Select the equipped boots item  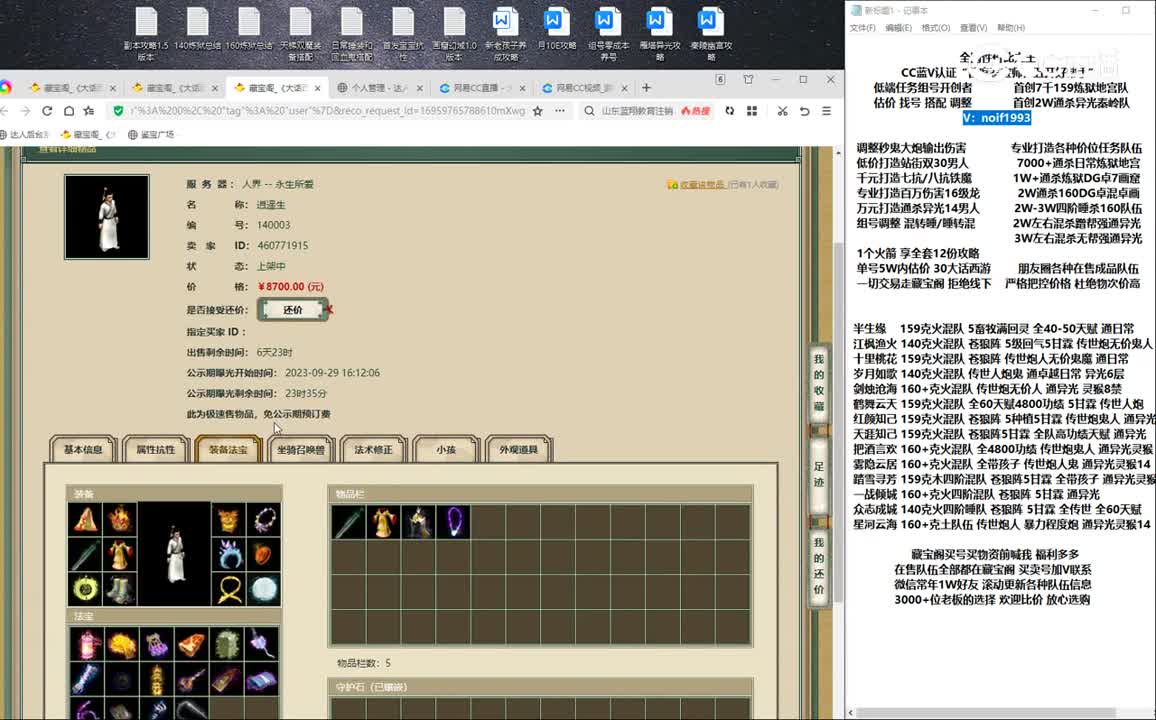tap(120, 589)
